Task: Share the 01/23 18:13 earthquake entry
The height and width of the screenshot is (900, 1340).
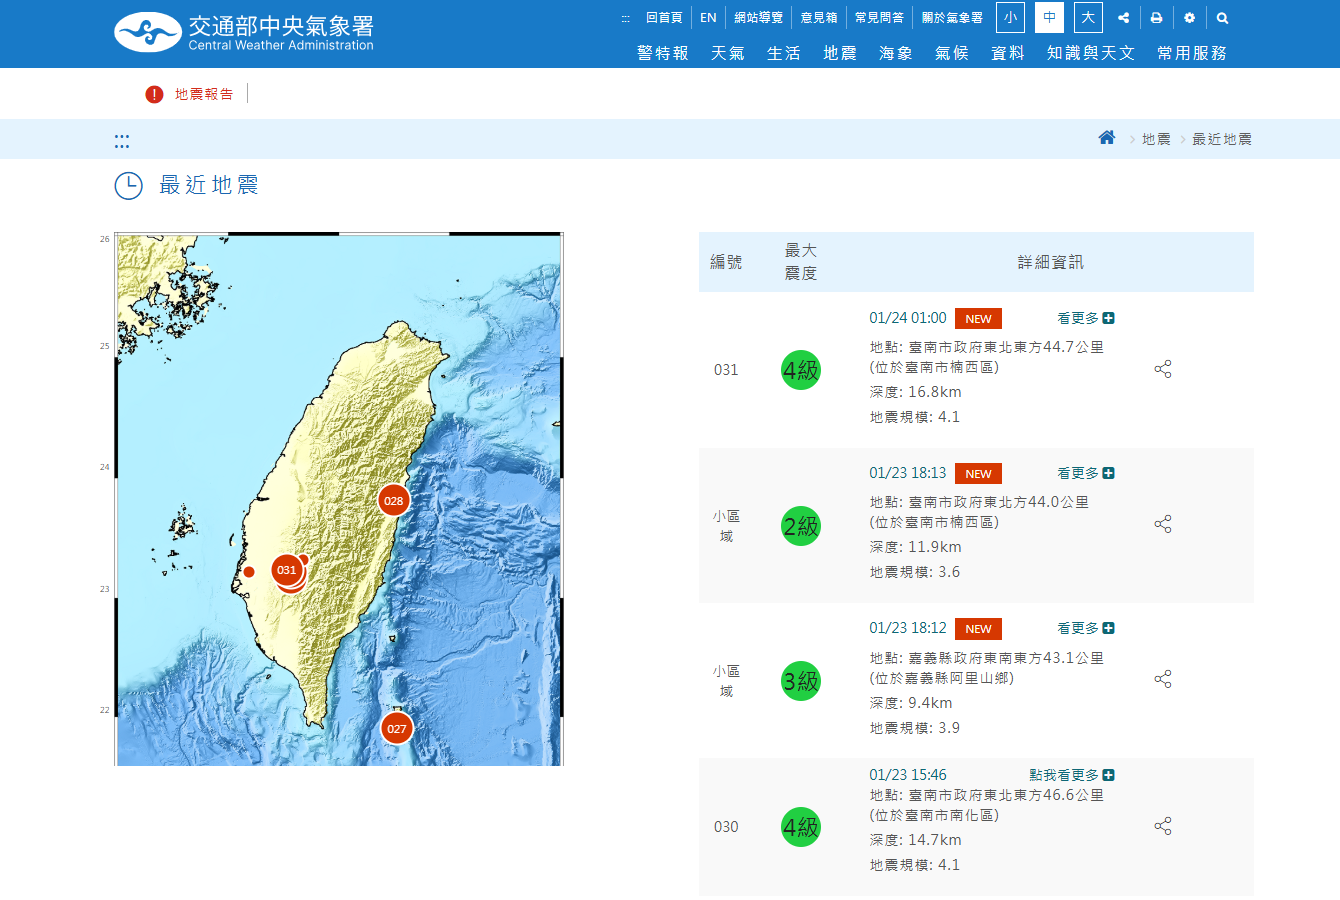Action: click(1162, 524)
